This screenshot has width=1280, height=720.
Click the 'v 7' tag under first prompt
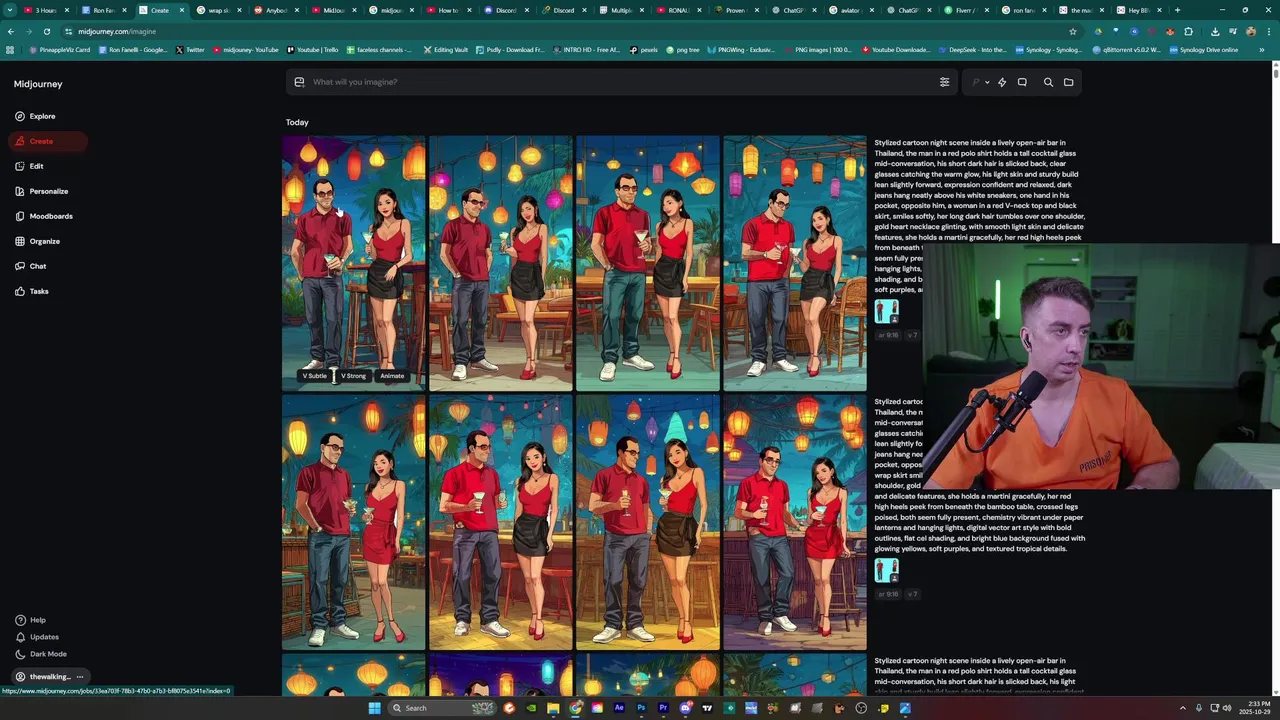coord(912,335)
